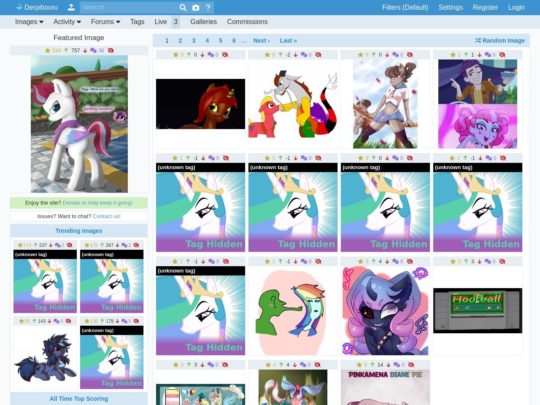
Task: Click the Next page link
Action: click(261, 41)
